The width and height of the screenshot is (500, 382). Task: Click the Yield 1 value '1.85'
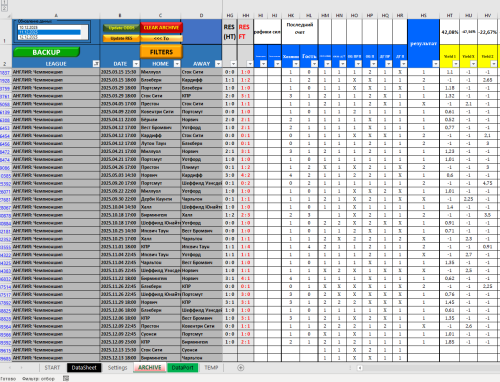pos(449,342)
